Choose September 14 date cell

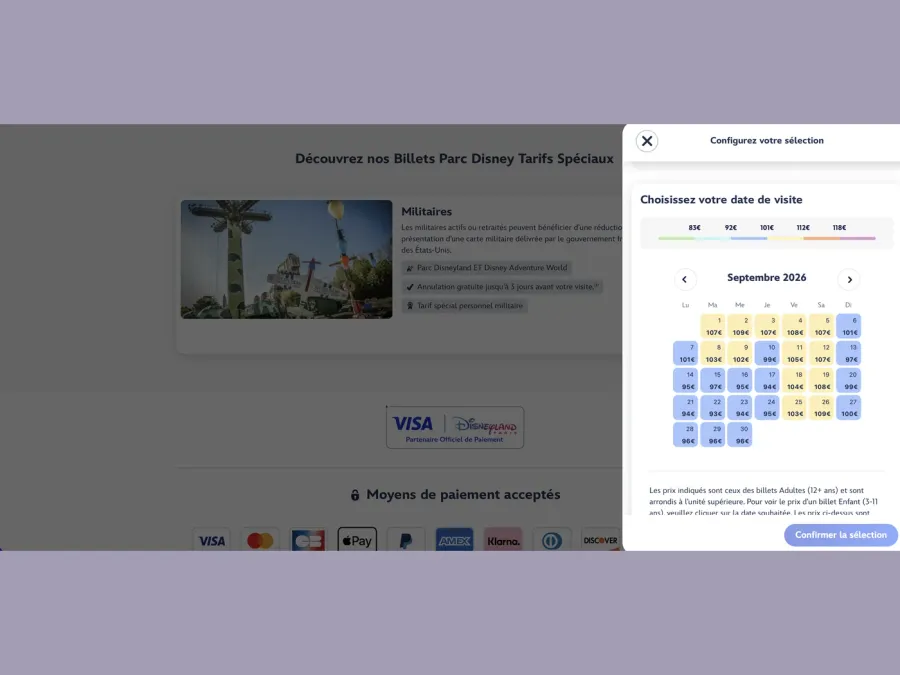click(685, 381)
